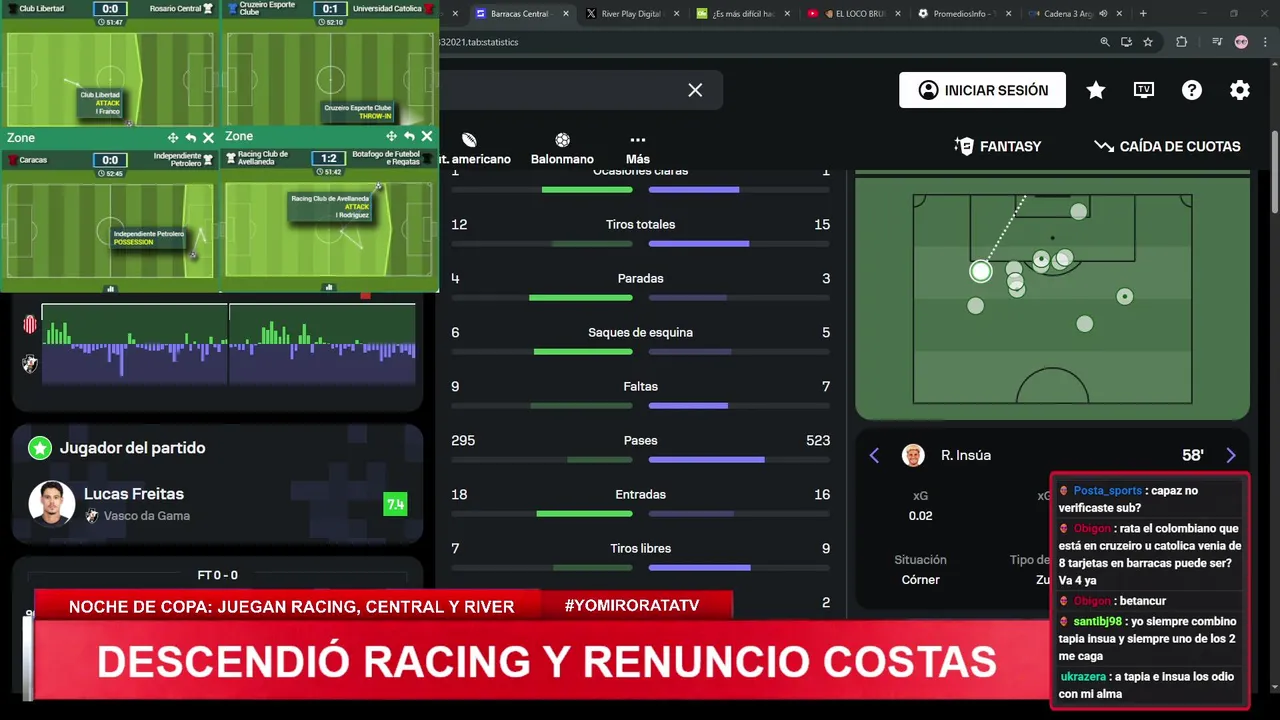Click the Club Libertad 0:0 score box

click(x=110, y=8)
